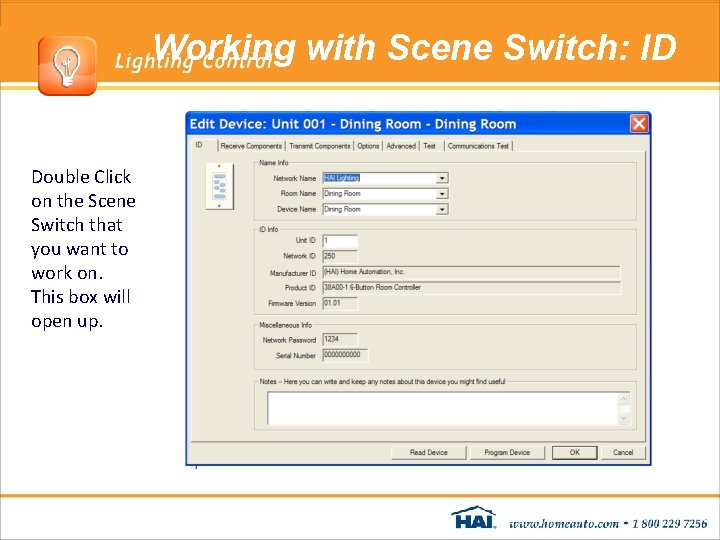Click the Serial Number field
The image size is (720, 540).
point(345,355)
